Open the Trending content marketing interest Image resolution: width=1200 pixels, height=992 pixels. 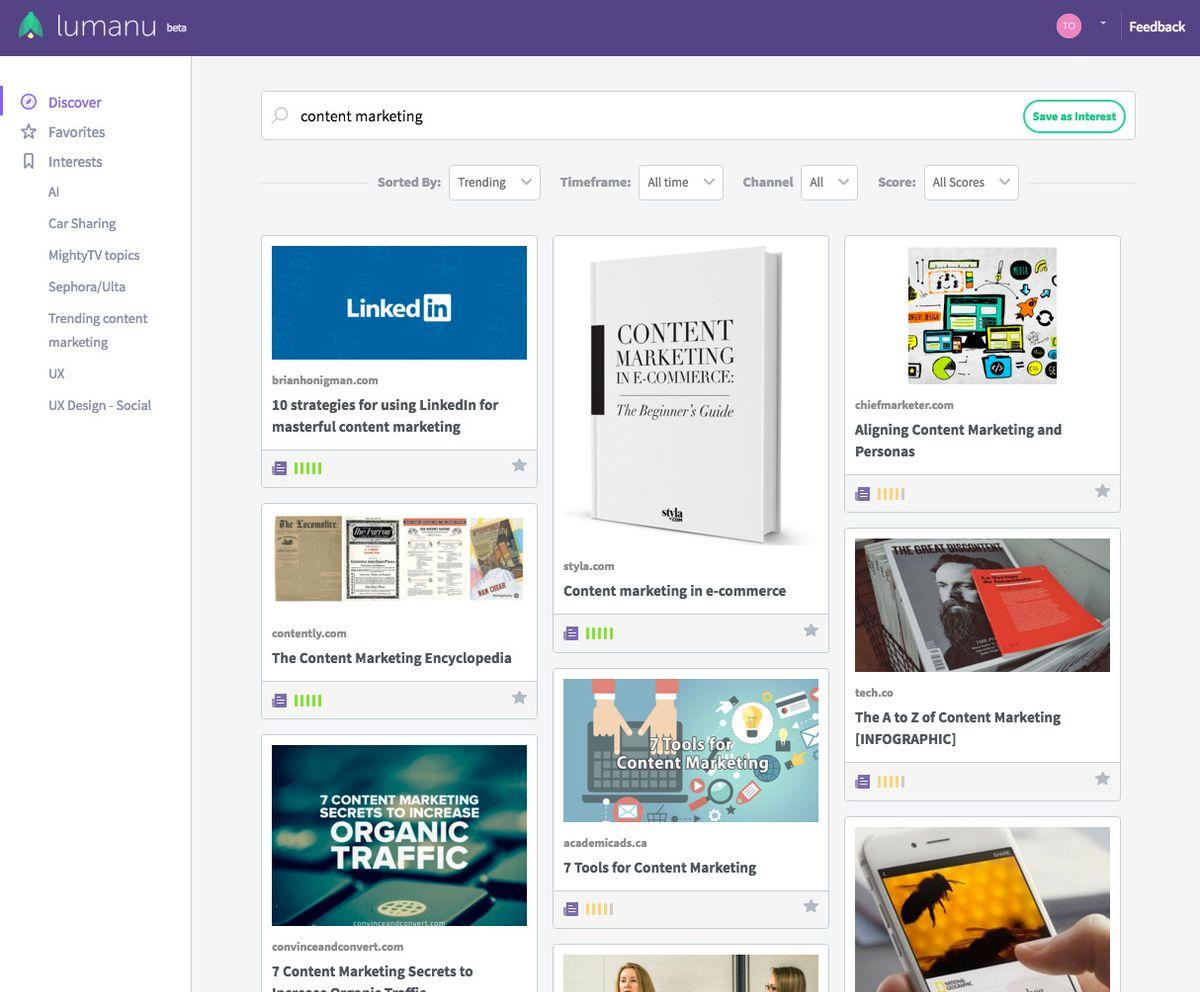point(98,330)
